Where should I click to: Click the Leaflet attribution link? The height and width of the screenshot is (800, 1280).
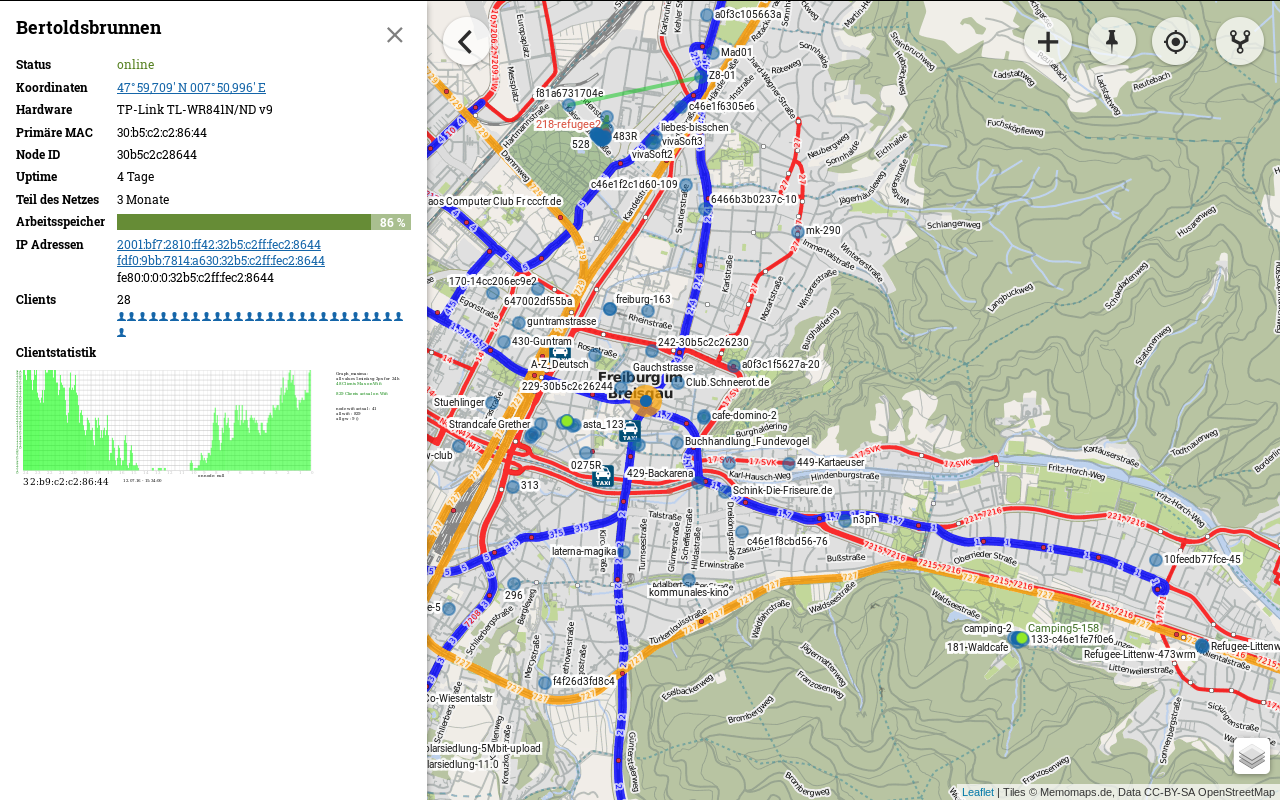tap(977, 792)
